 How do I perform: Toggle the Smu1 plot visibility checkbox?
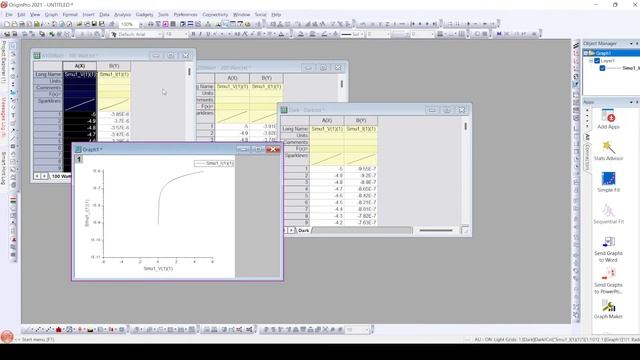(x=602, y=68)
